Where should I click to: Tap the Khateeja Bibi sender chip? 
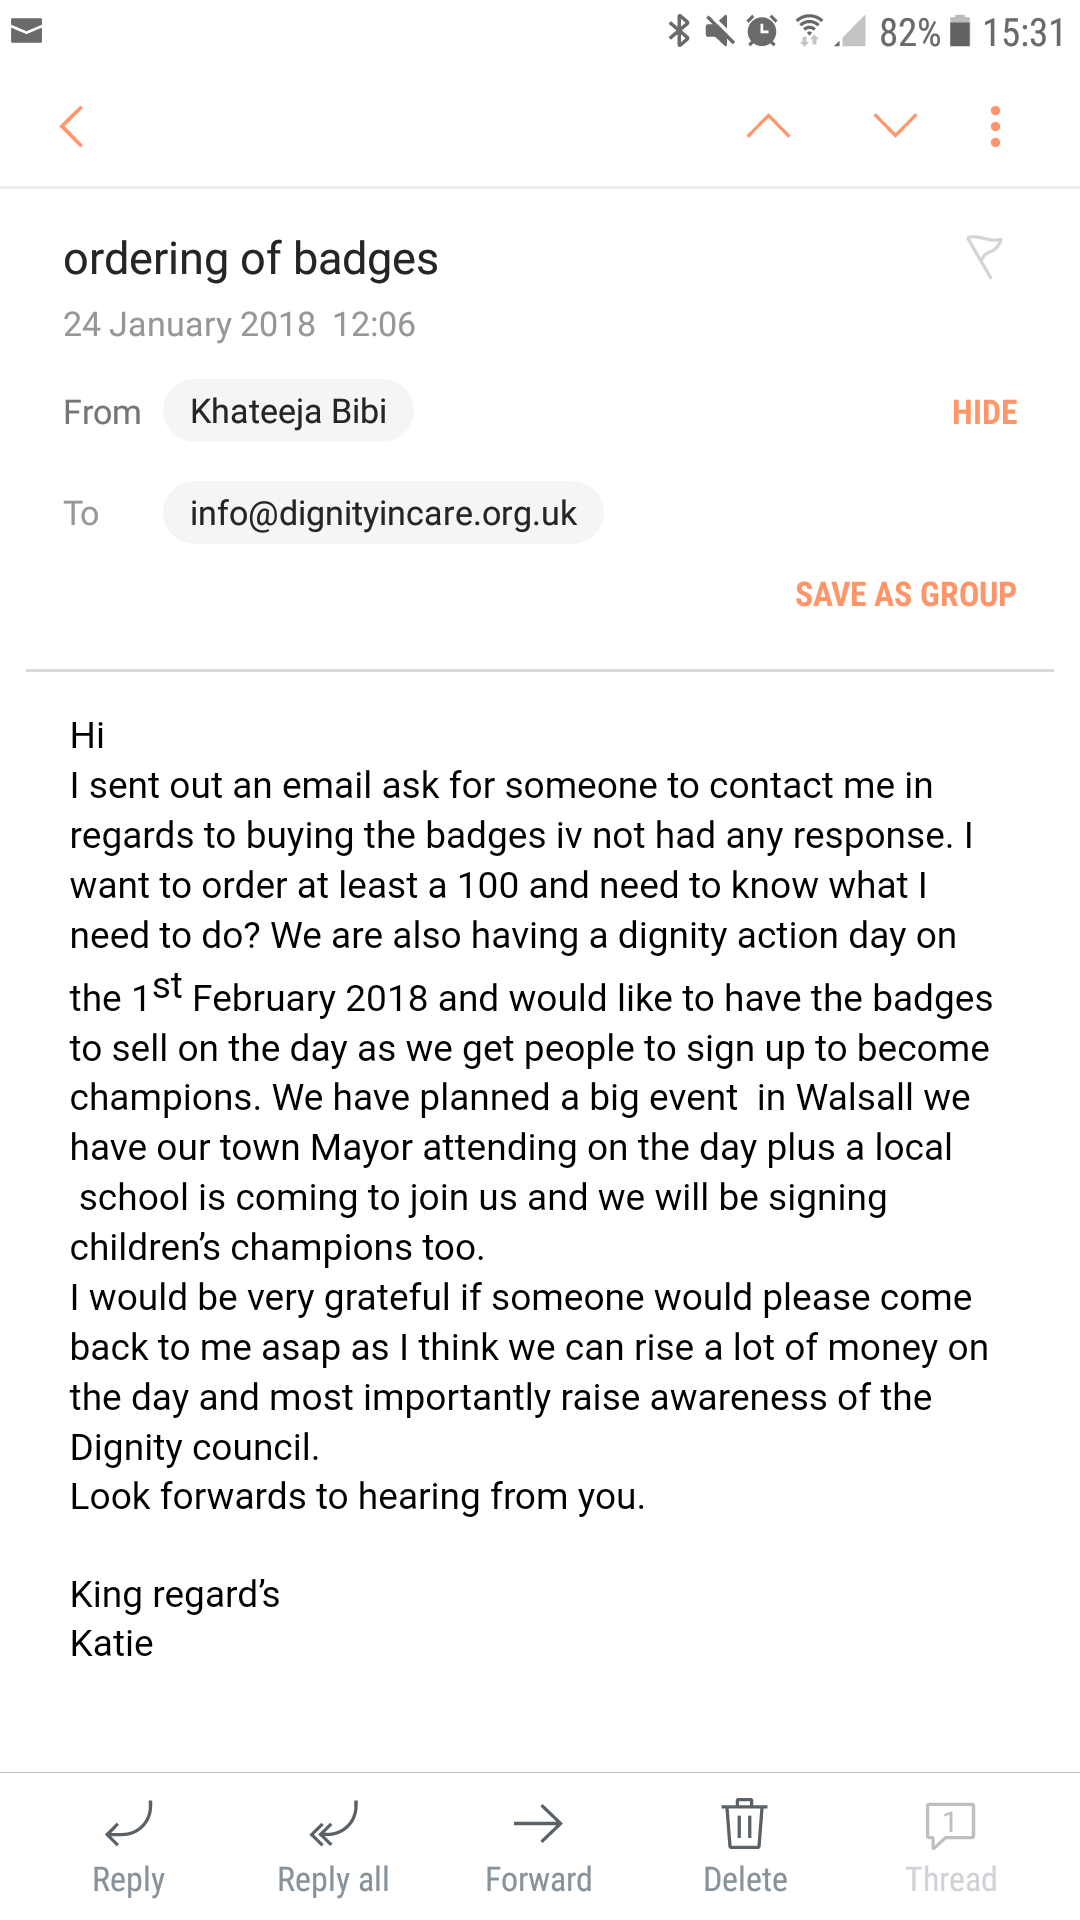click(288, 411)
